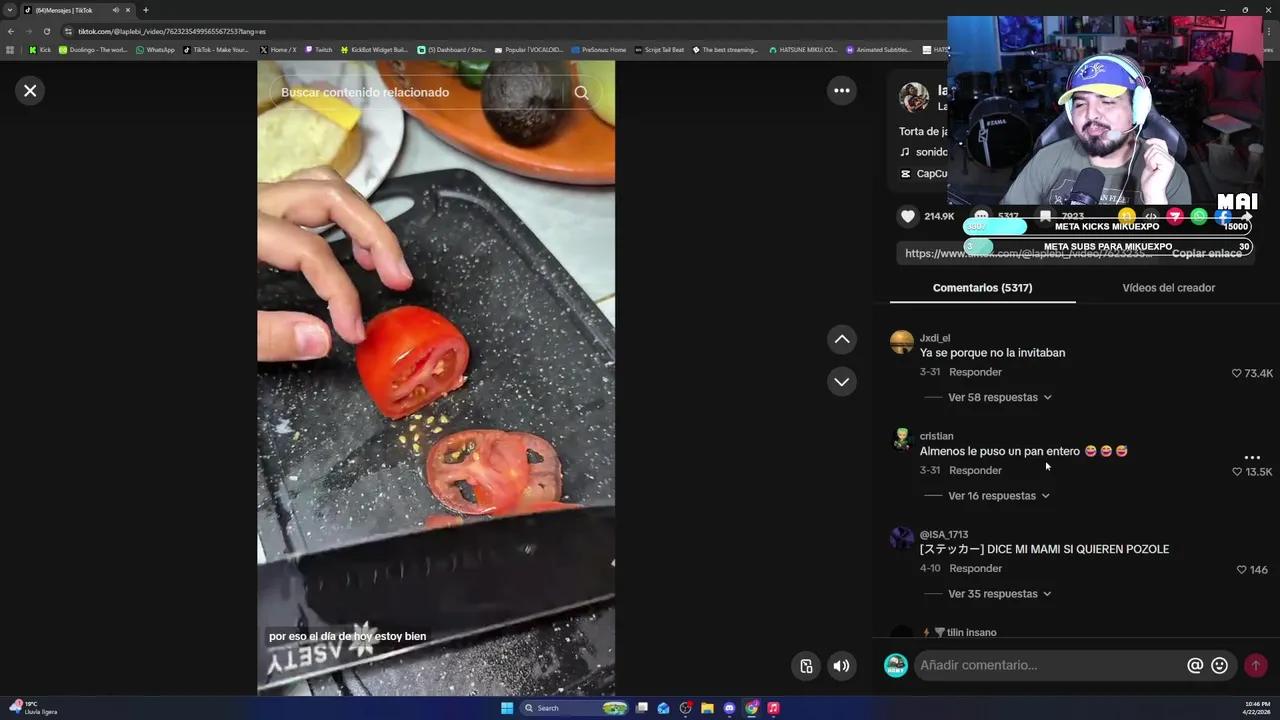
Task: Open the Duolingo bookmark
Action: pos(93,50)
